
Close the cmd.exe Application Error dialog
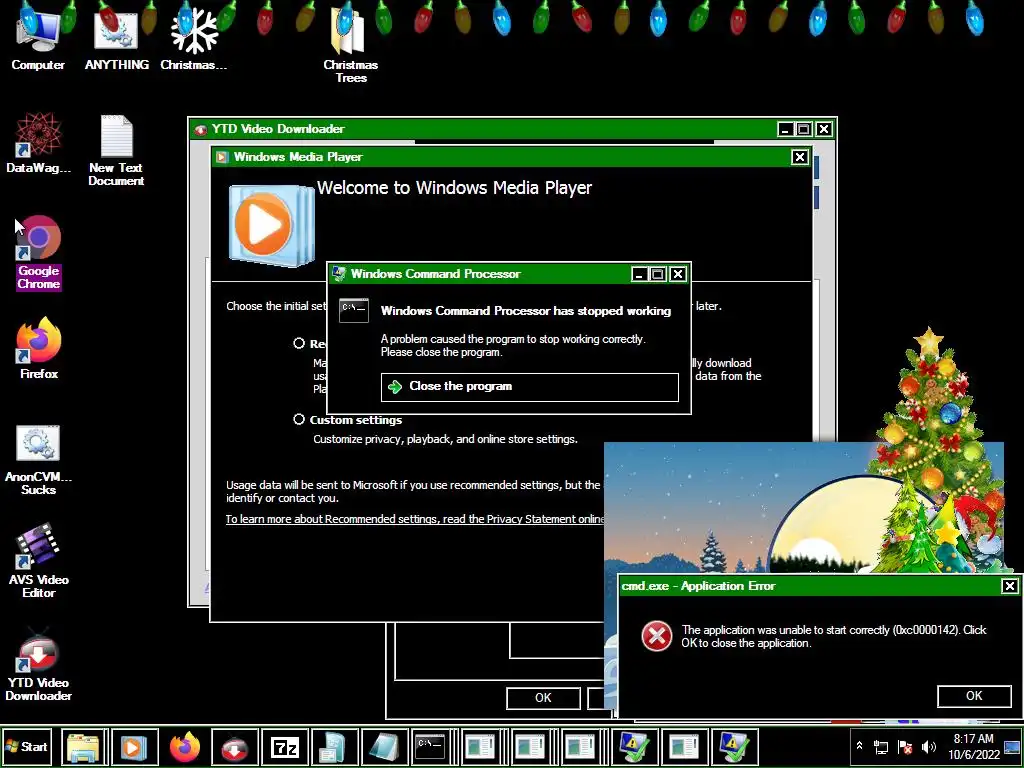tap(1010, 586)
